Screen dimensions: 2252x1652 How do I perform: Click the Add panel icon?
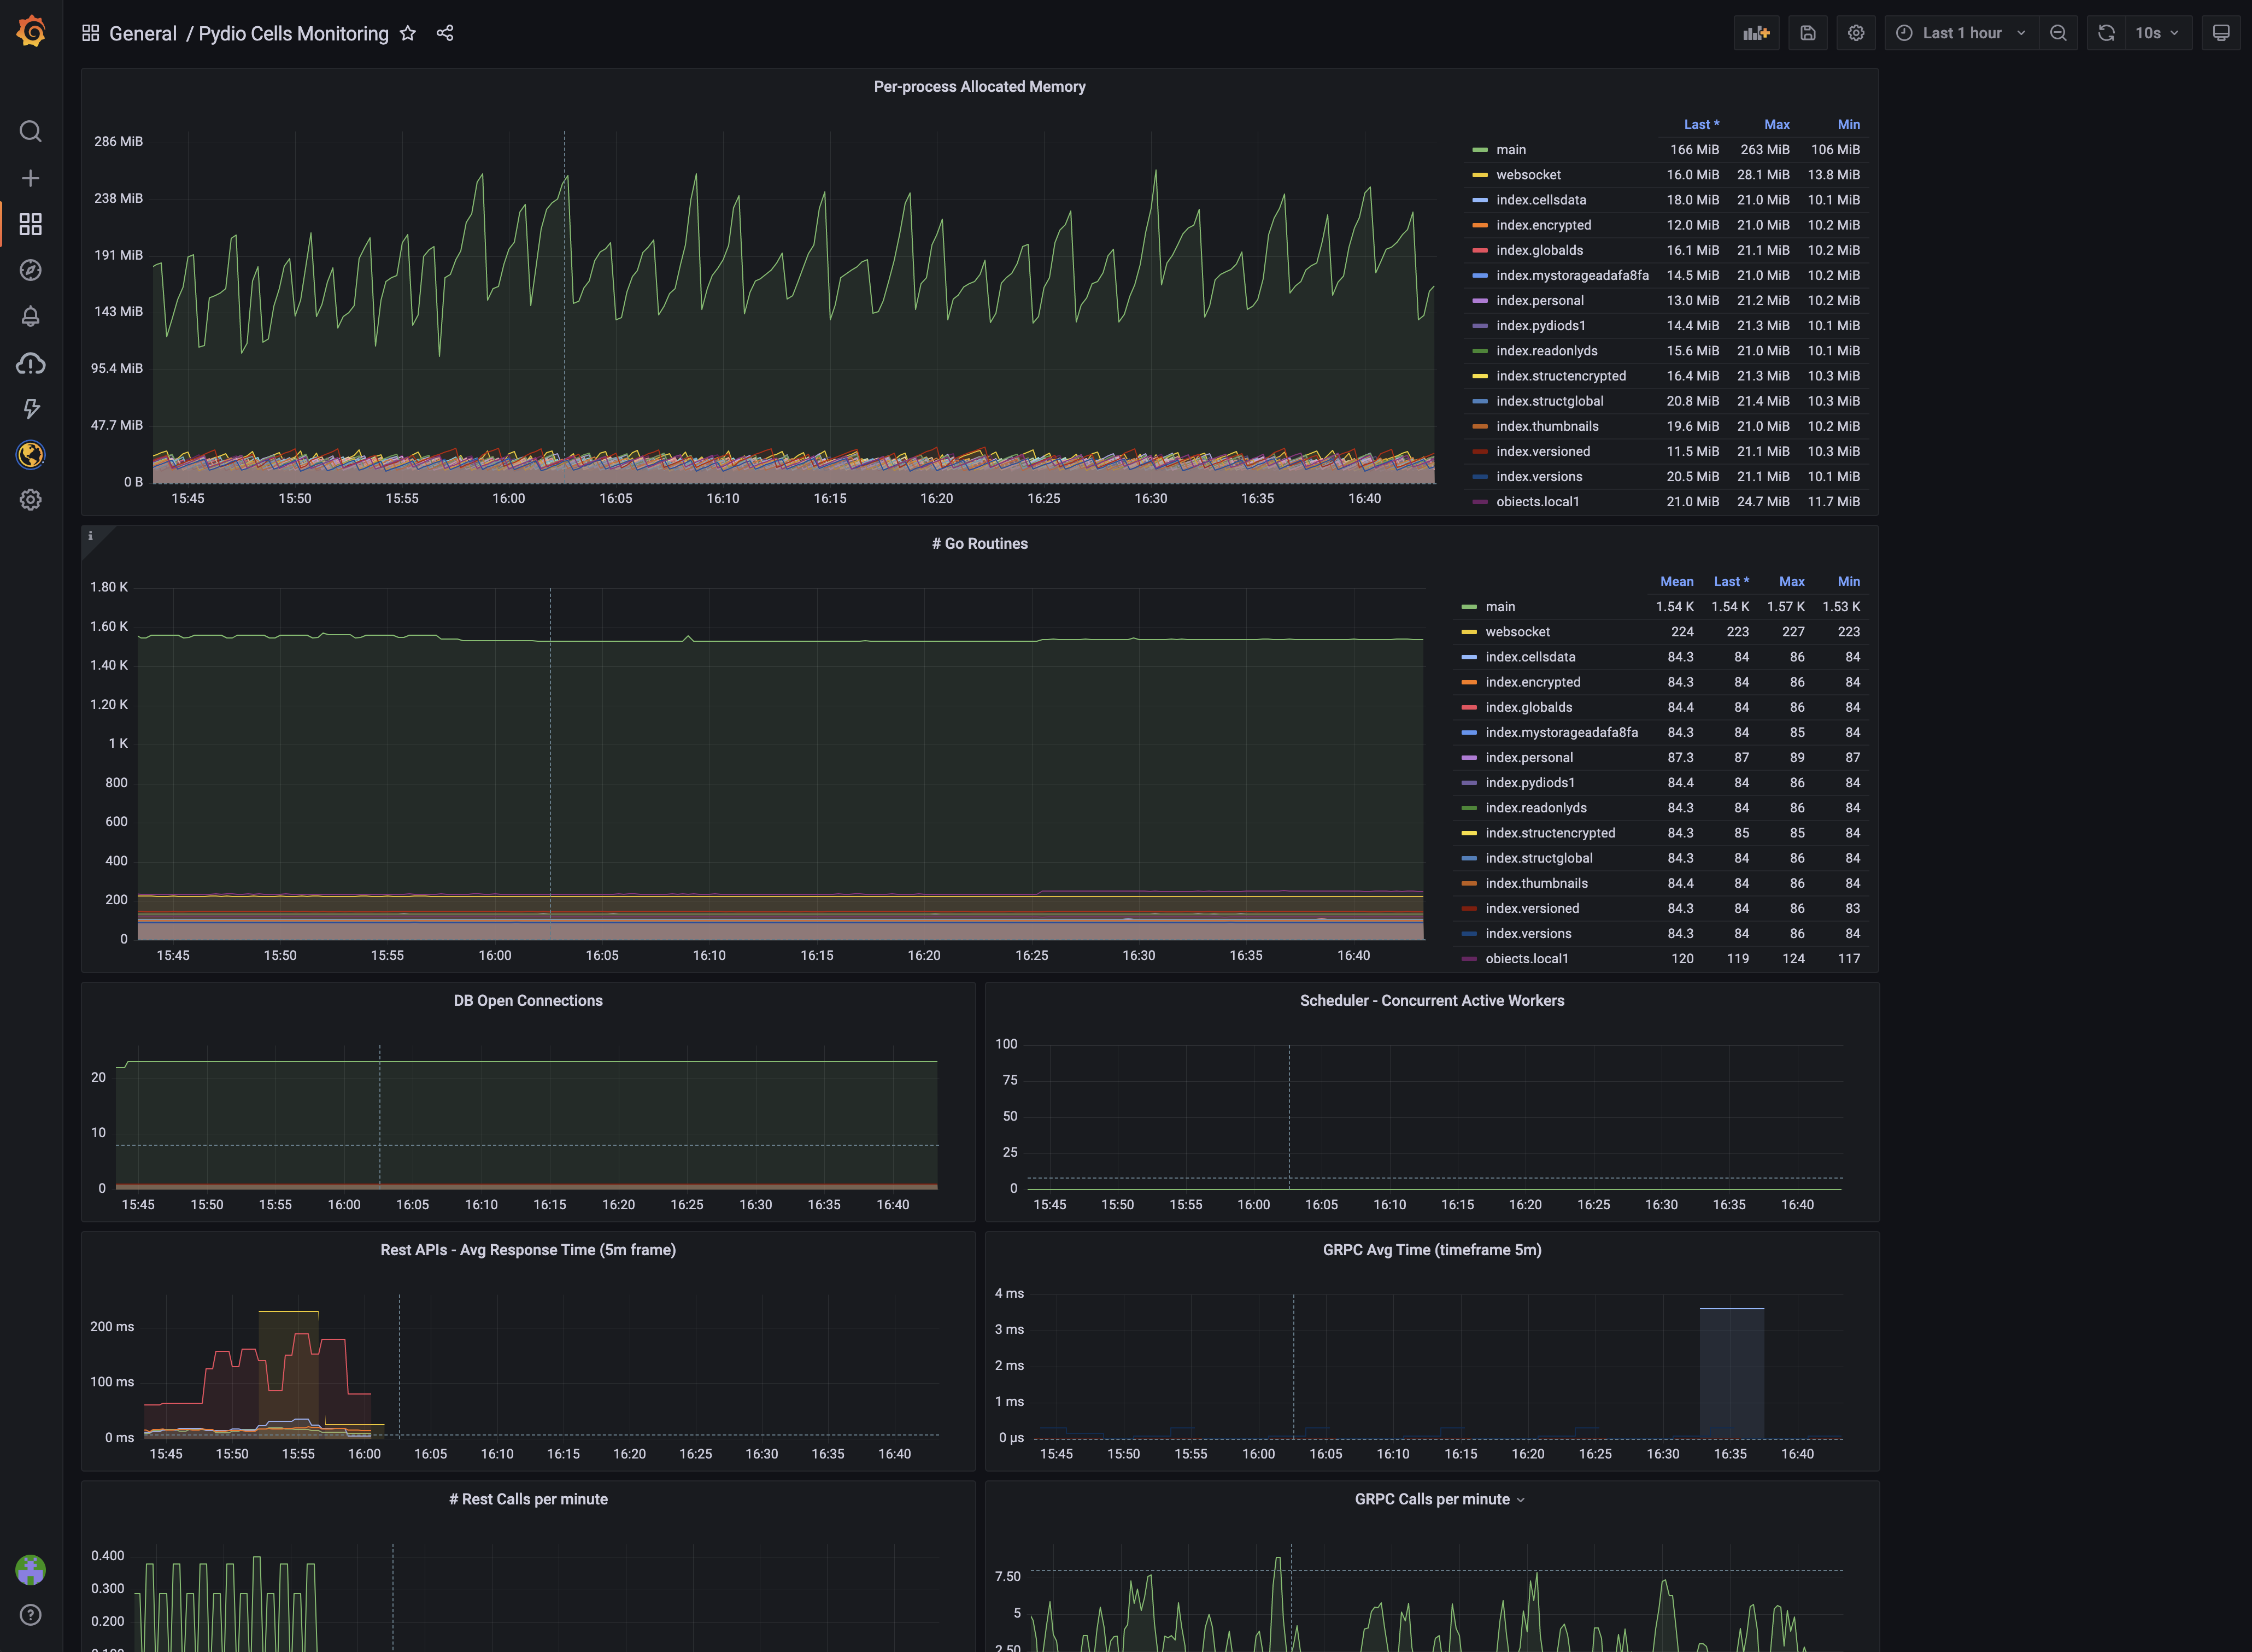pyautogui.click(x=1756, y=33)
